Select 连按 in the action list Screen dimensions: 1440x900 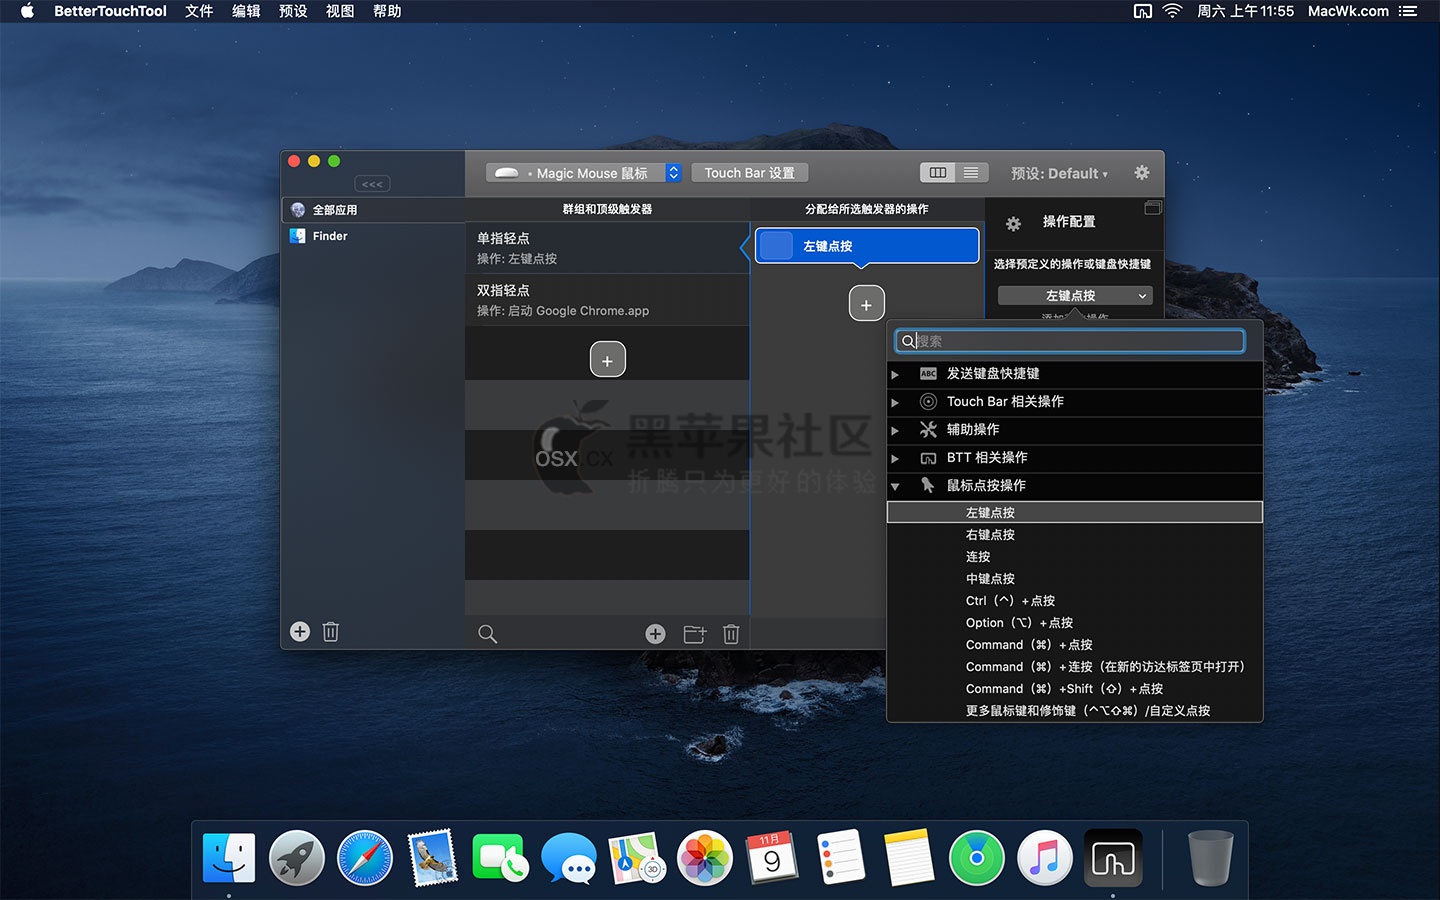pyautogui.click(x=1075, y=556)
